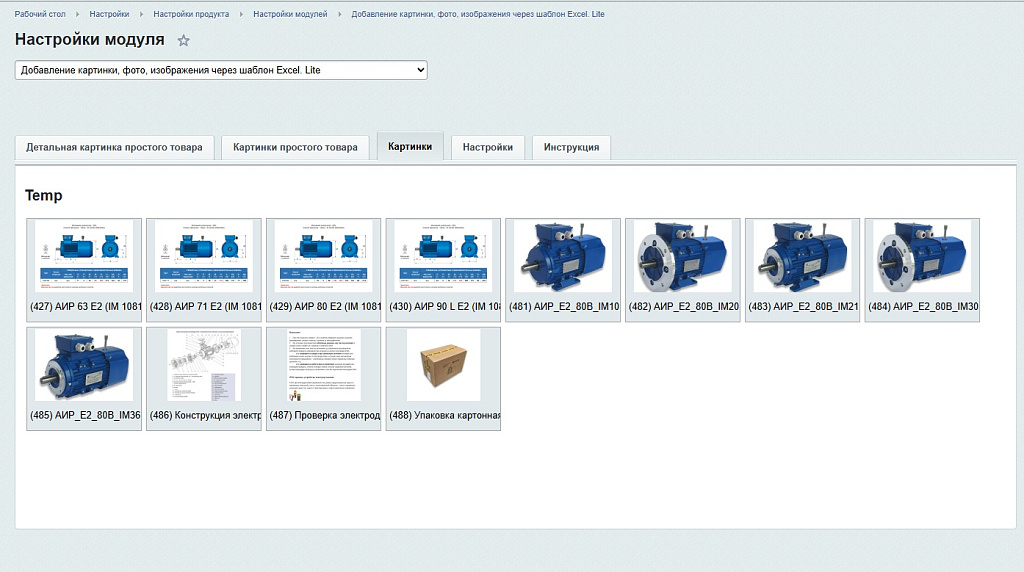Image resolution: width=1024 pixels, height=572 pixels.
Task: Select image (486) Конструкция электродвигателя
Action: point(204,366)
